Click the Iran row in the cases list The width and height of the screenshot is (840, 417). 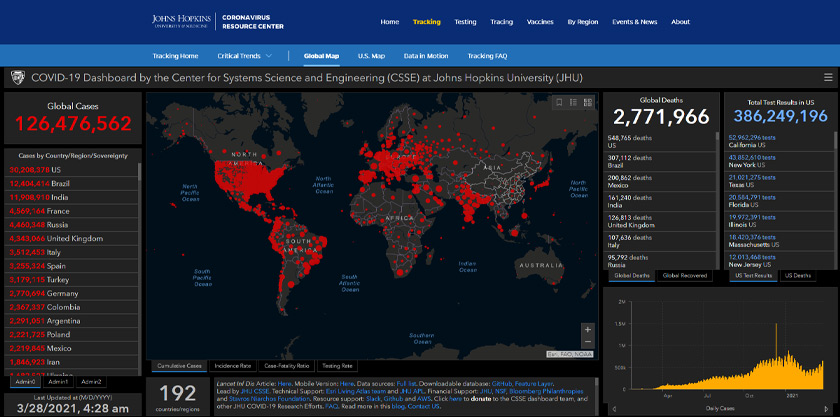(x=71, y=362)
